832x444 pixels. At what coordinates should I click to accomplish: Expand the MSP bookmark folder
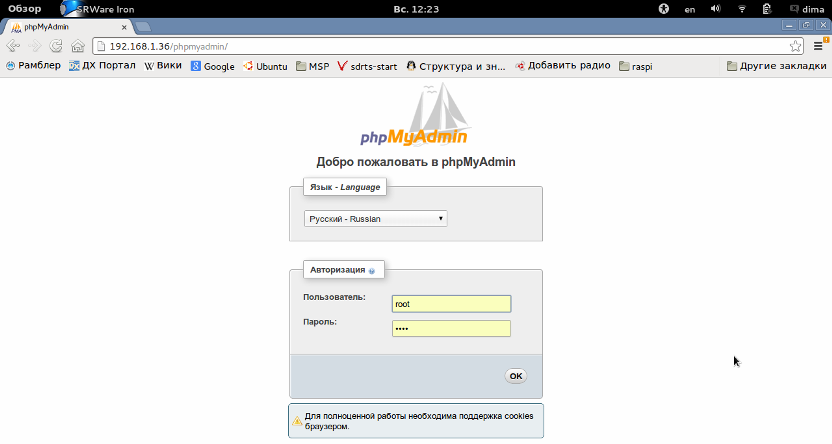point(313,66)
